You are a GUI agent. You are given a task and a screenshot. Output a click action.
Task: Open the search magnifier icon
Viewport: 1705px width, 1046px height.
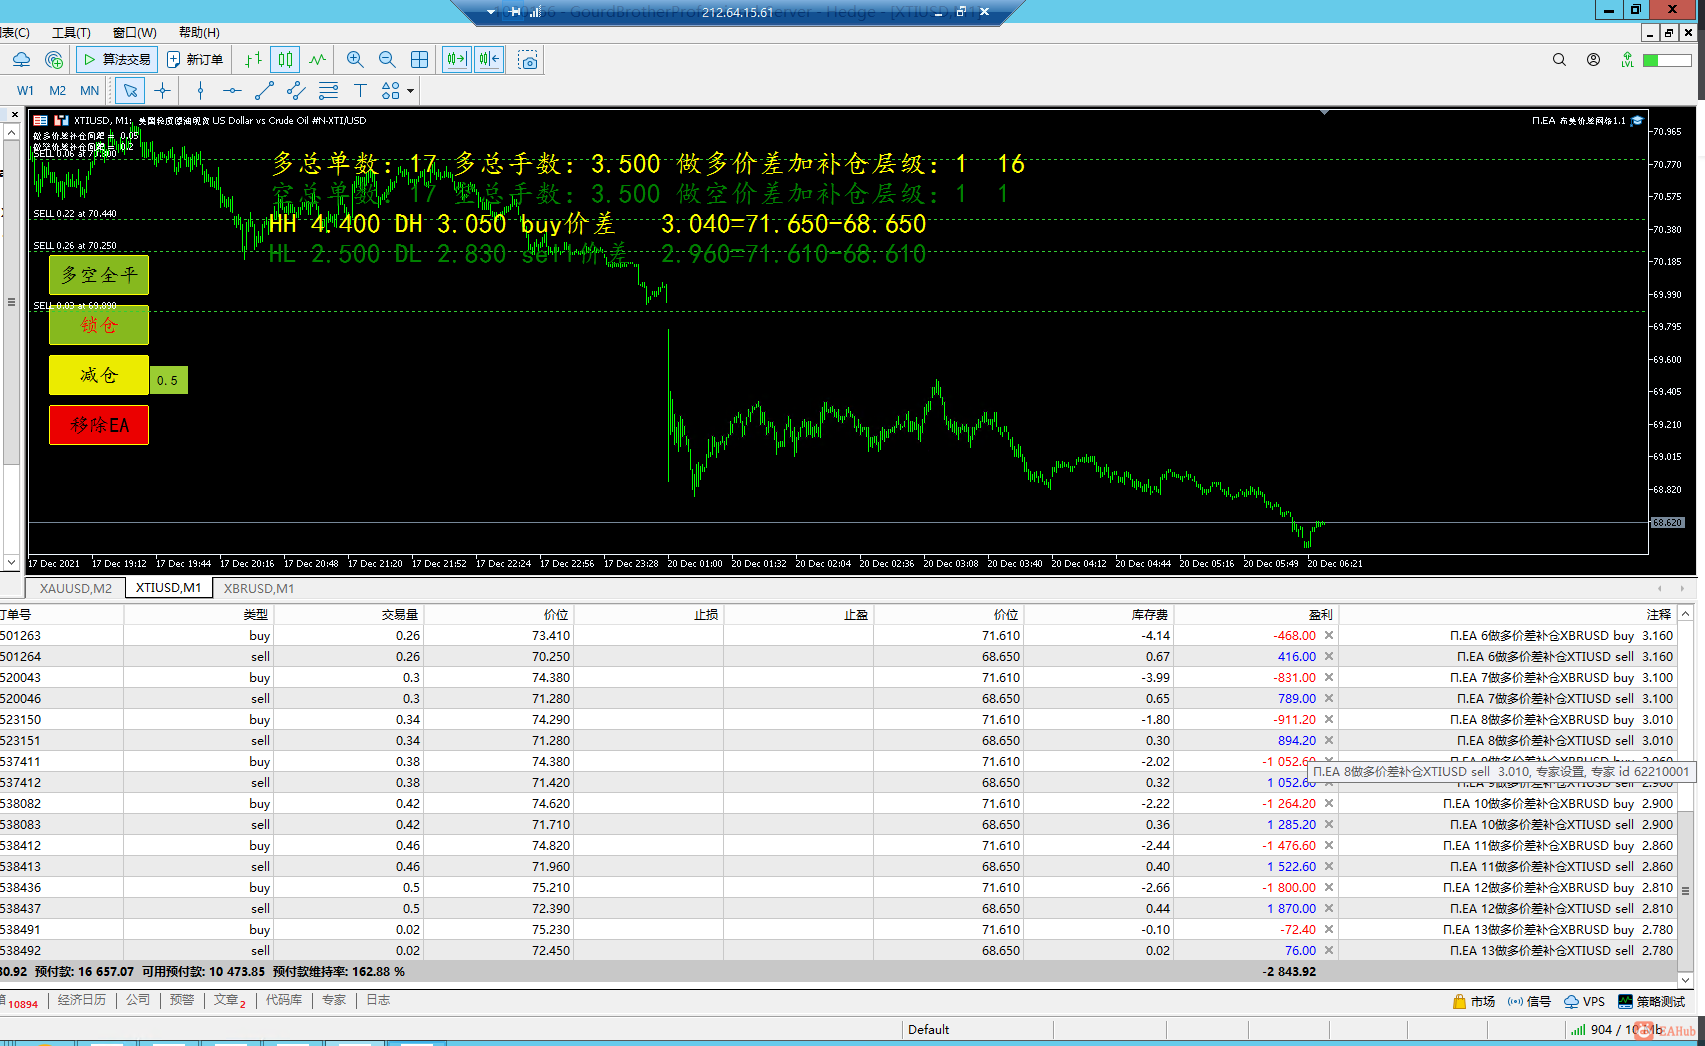pyautogui.click(x=1559, y=60)
